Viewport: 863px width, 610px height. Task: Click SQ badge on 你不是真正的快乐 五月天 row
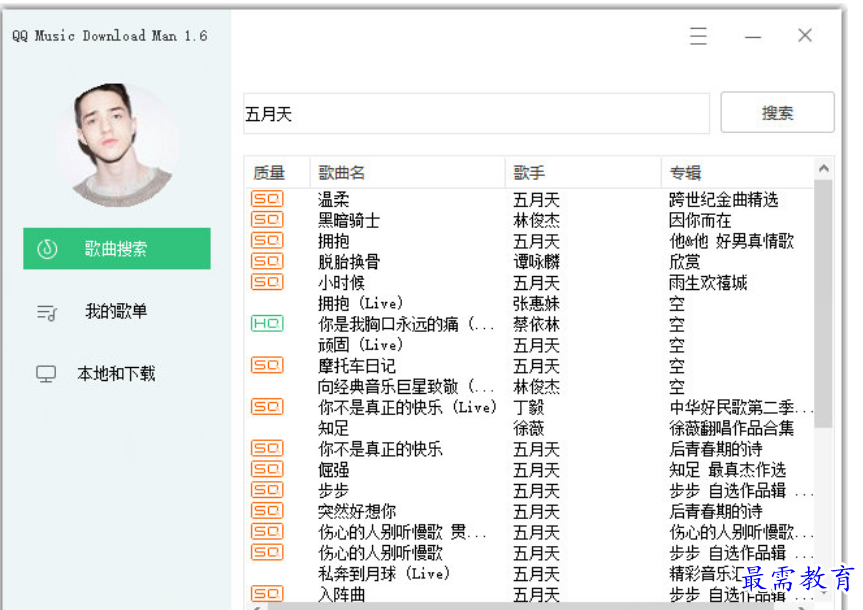(x=267, y=448)
